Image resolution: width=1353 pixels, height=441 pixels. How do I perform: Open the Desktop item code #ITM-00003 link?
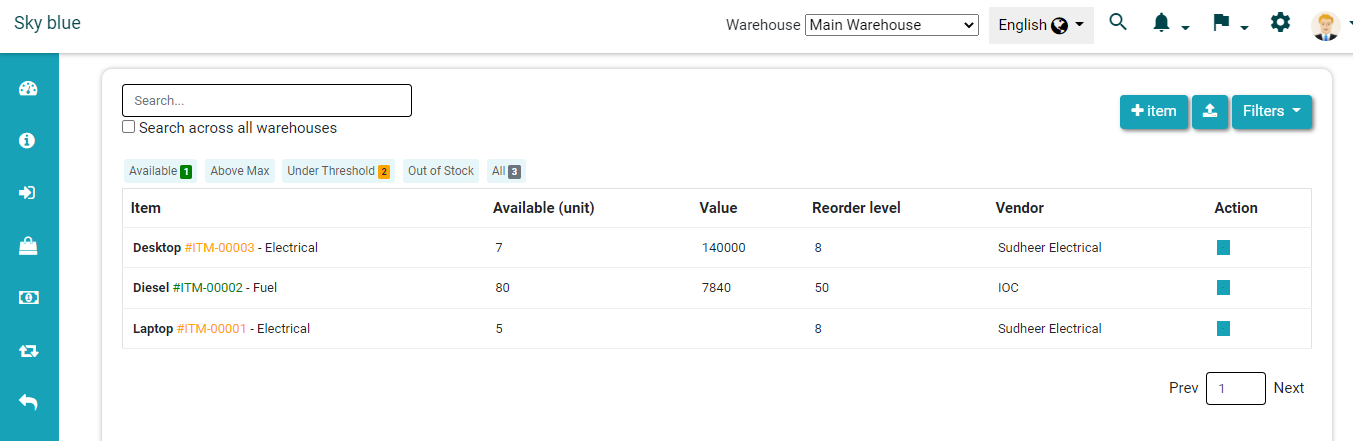pyautogui.click(x=219, y=248)
